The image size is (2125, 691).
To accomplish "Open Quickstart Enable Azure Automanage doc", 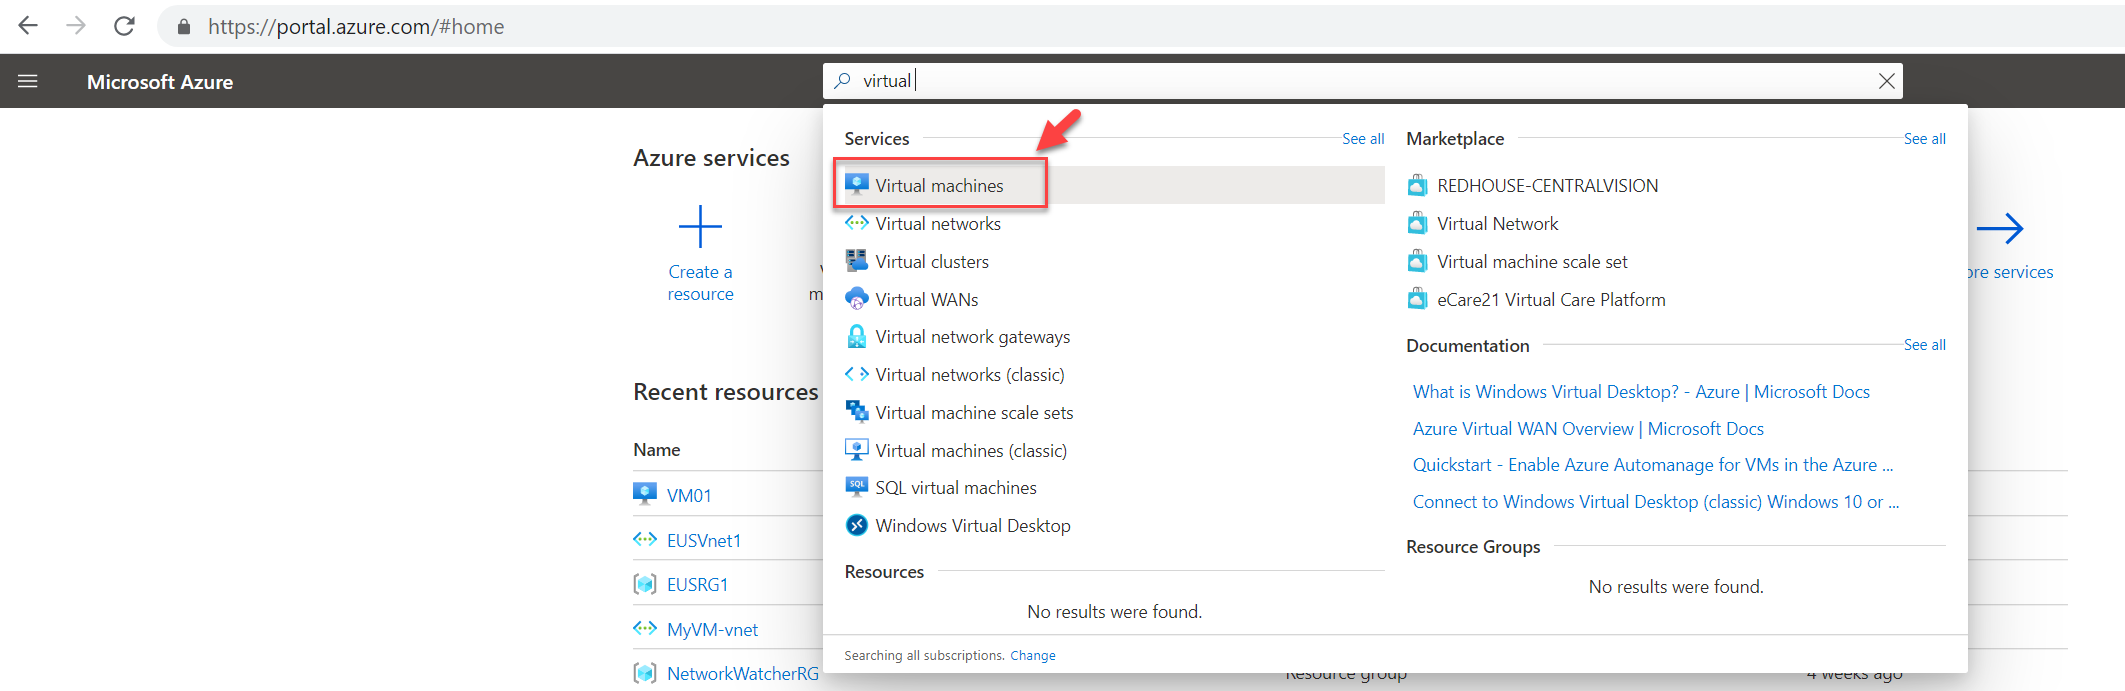I will pos(1653,465).
